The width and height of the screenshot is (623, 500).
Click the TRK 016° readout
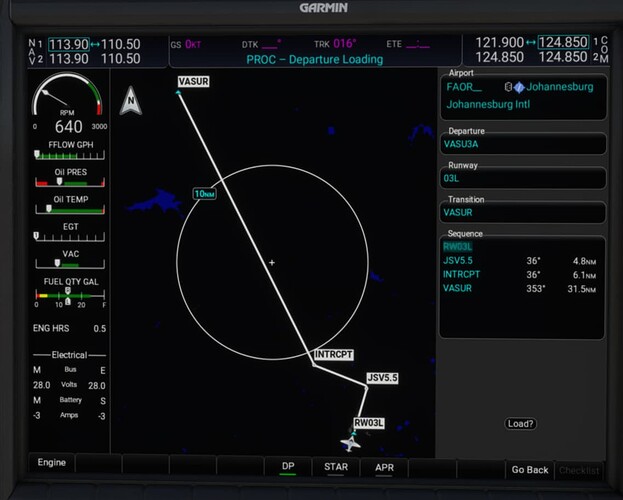click(x=335, y=44)
